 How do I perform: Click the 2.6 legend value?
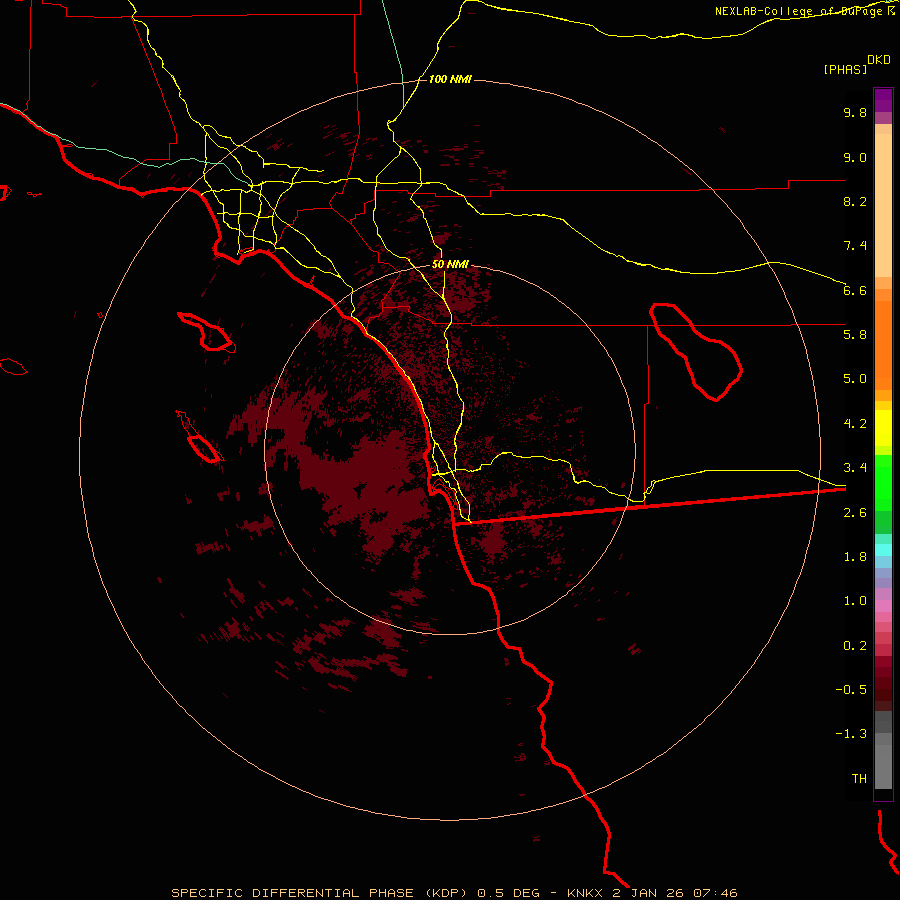point(855,513)
